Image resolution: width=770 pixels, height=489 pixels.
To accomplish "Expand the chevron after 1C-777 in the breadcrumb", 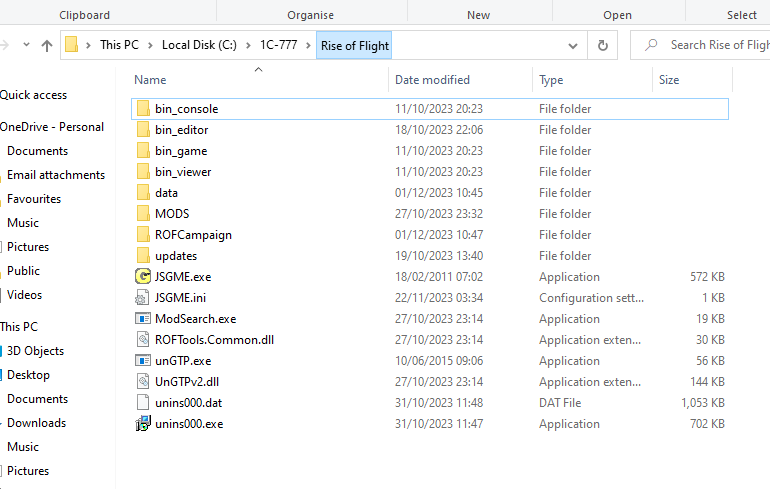I will click(308, 45).
